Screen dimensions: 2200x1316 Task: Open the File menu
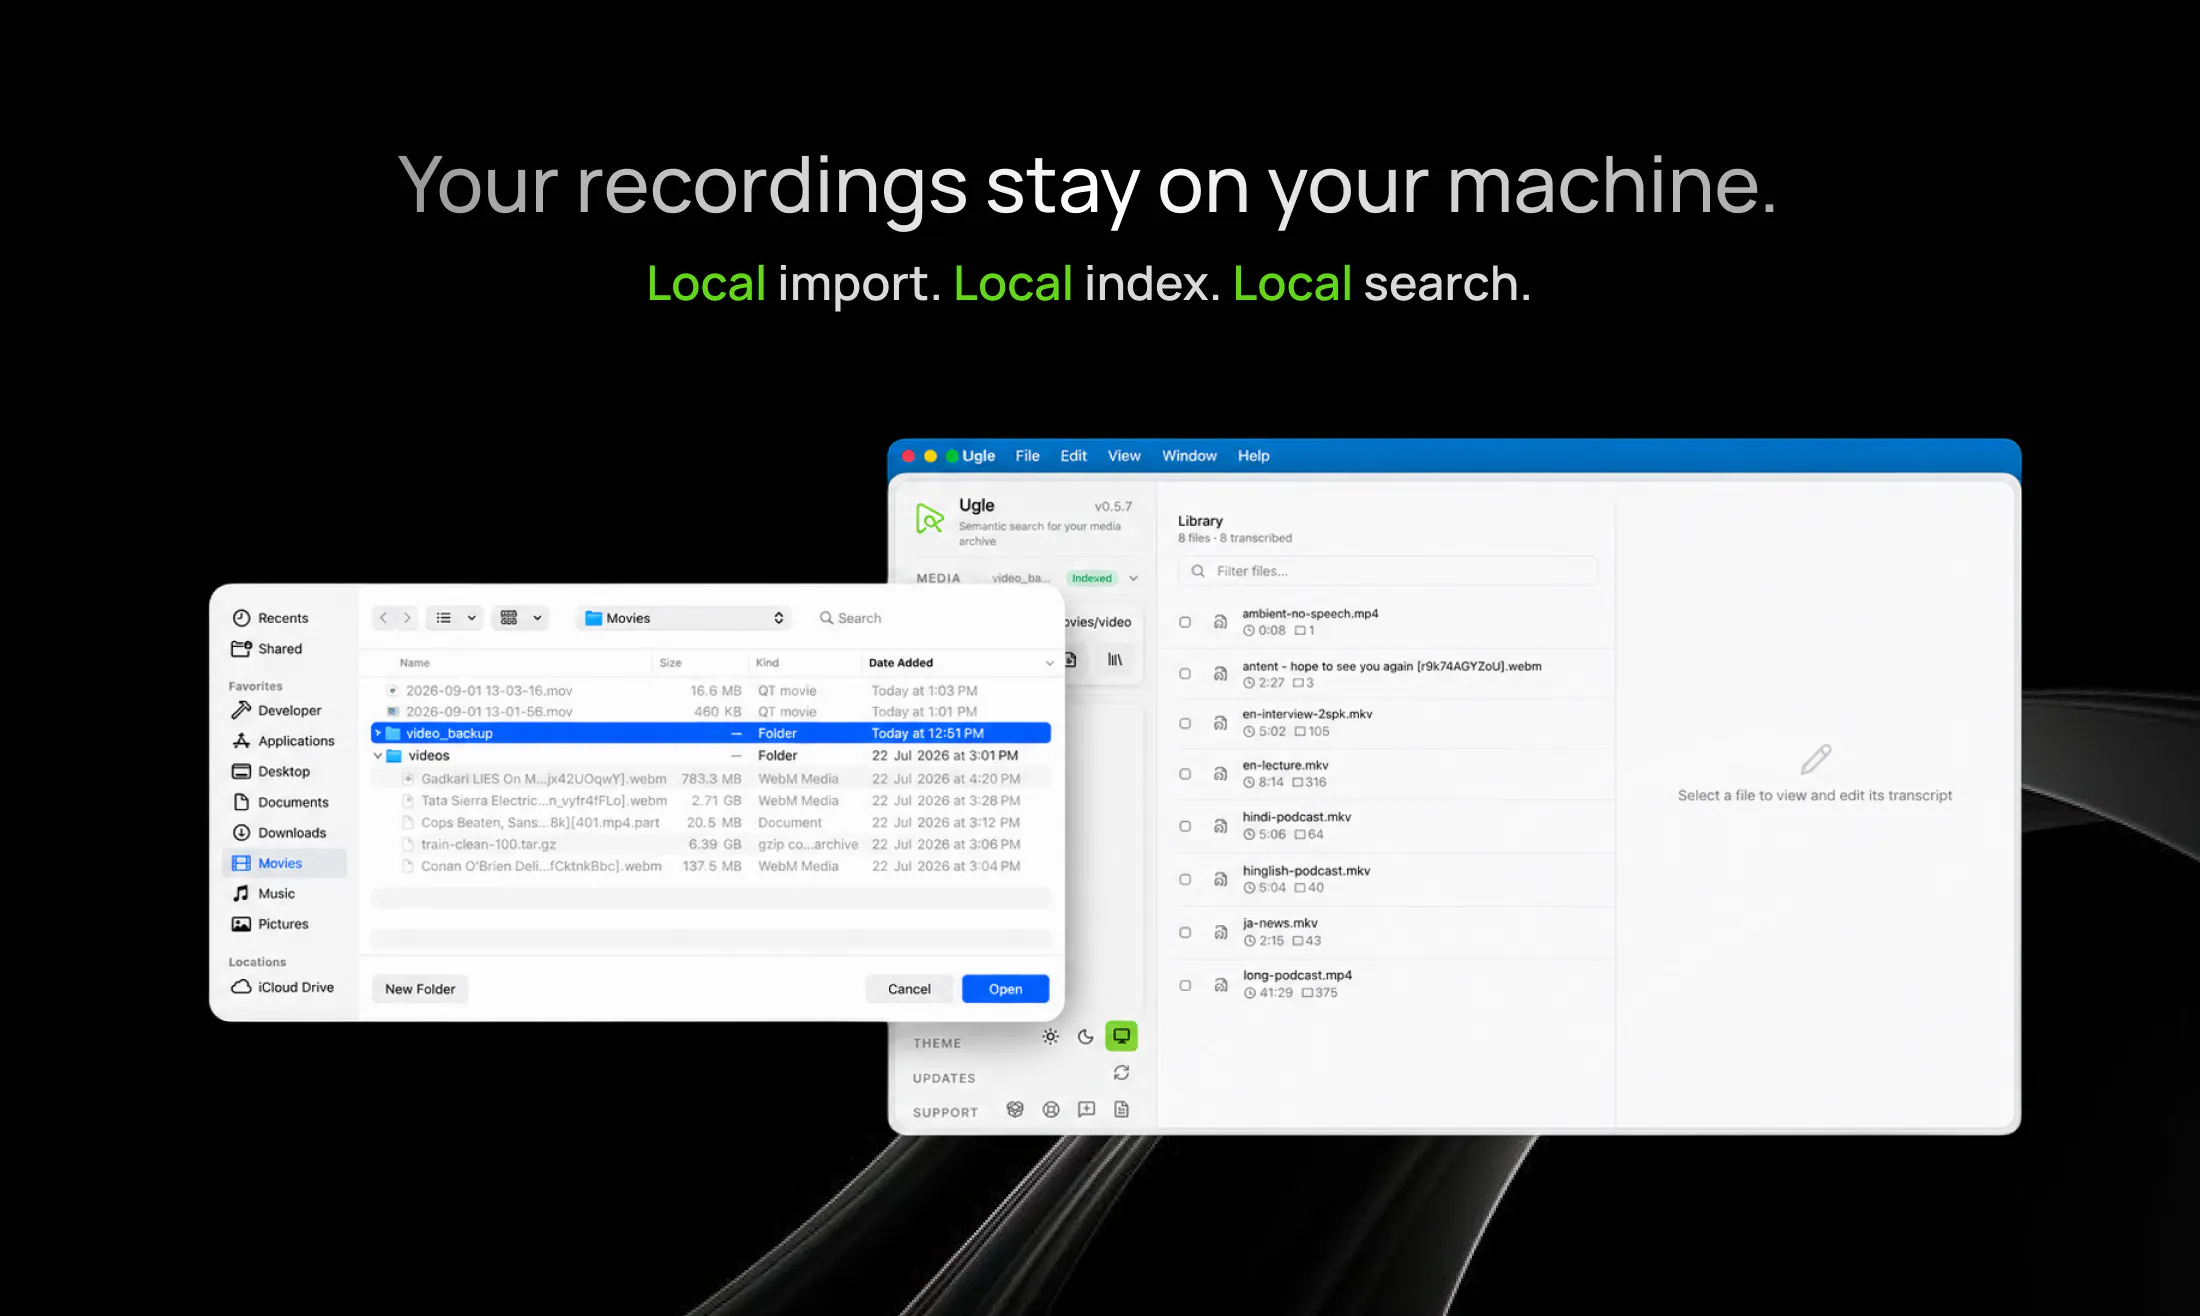pos(1027,455)
